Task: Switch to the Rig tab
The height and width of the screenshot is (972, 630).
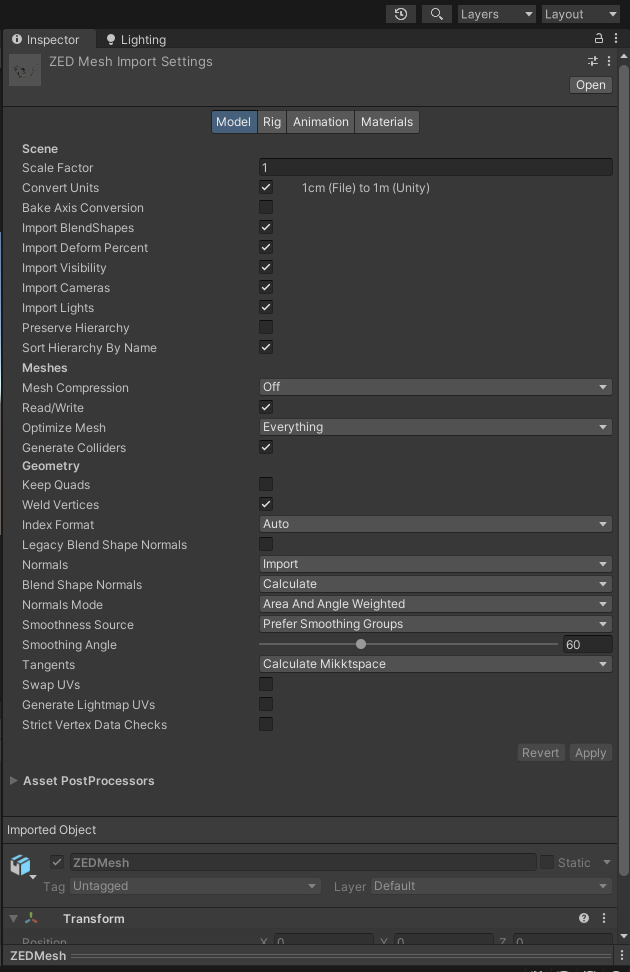Action: [272, 122]
